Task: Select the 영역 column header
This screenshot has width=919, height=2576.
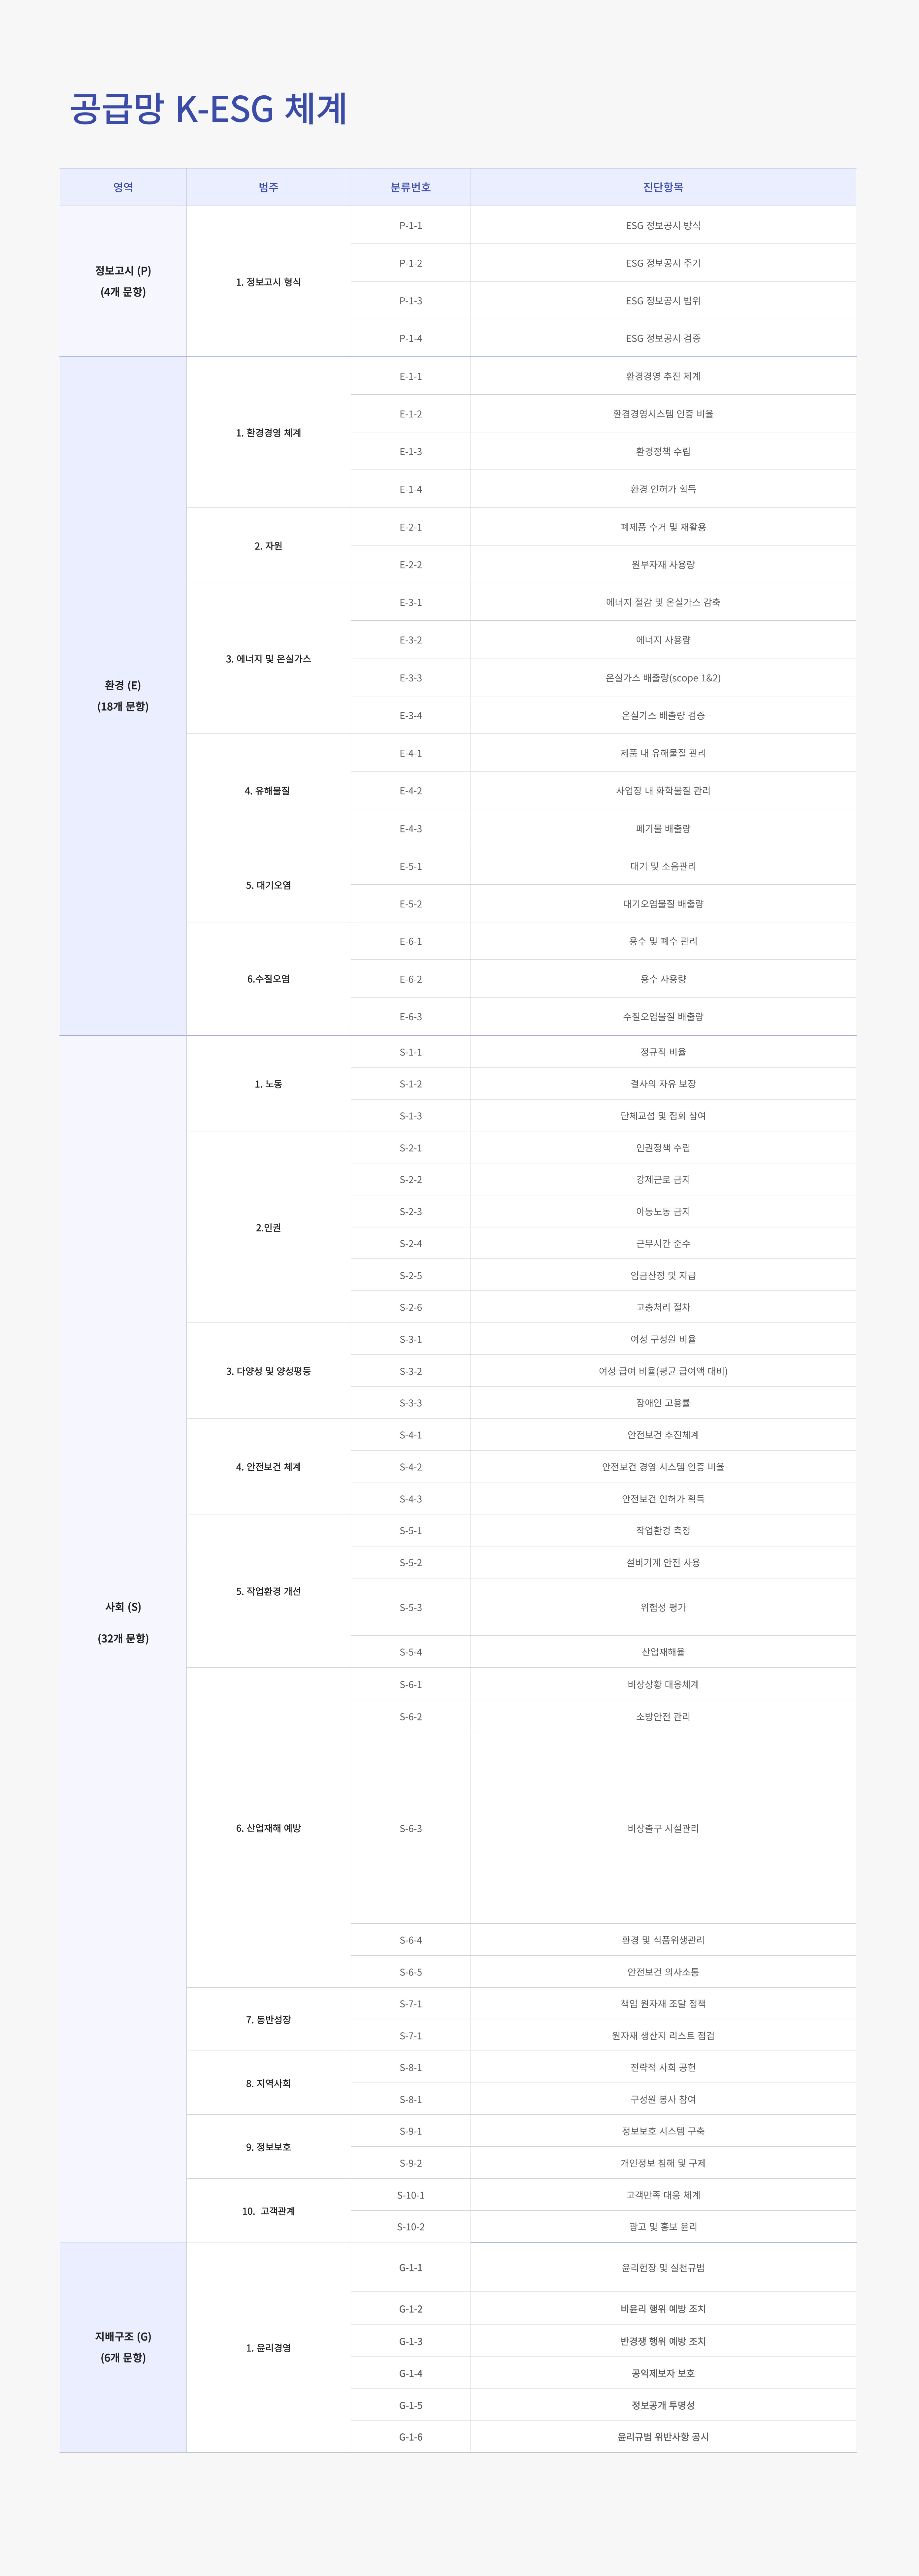Action: 123,187
